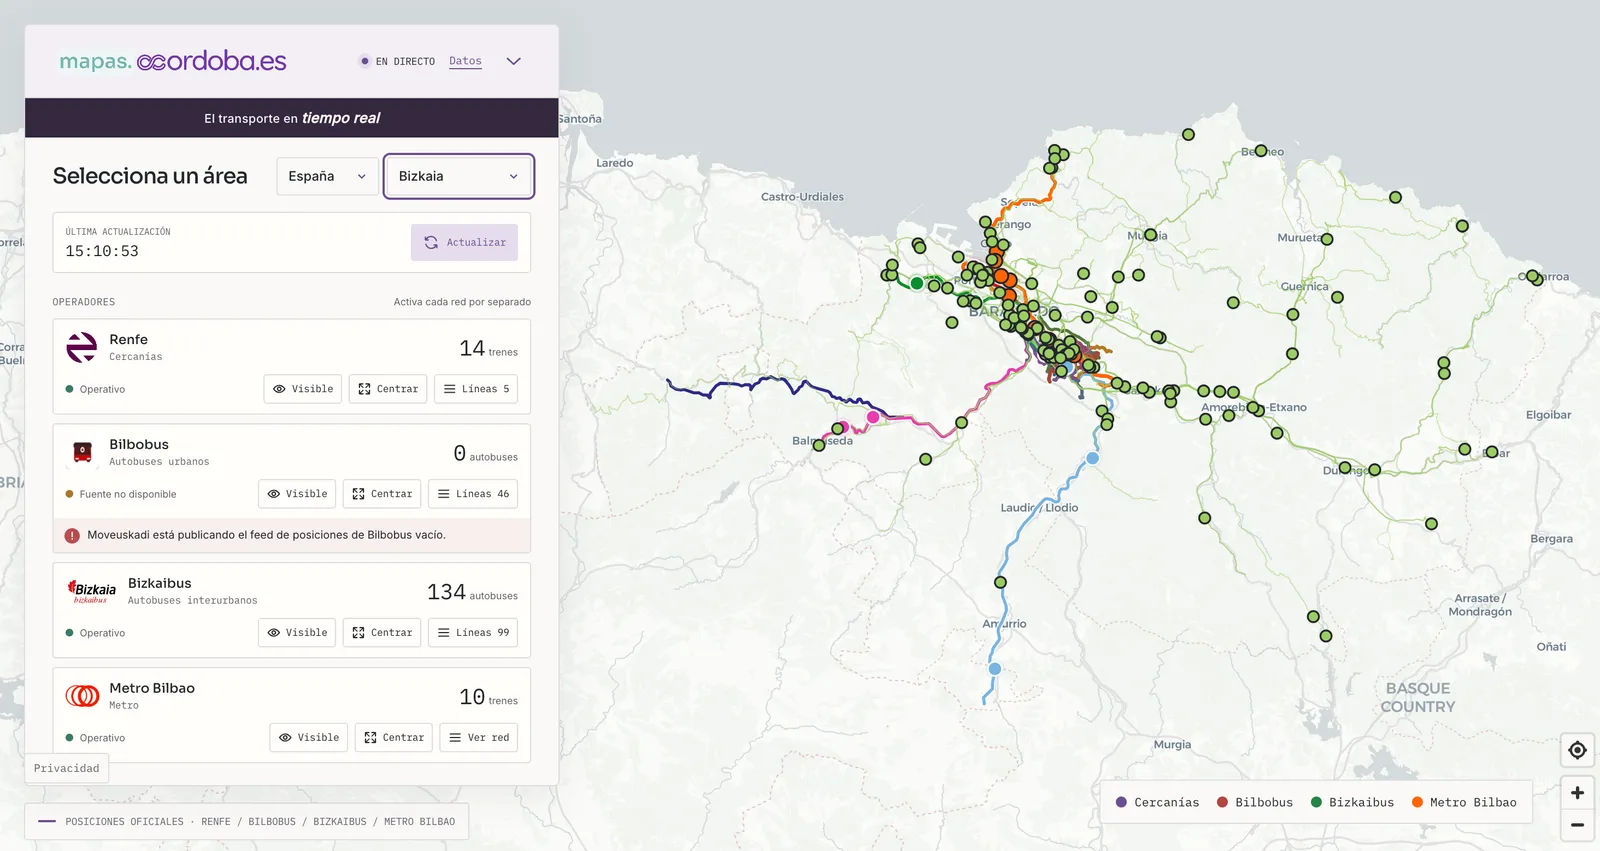Click the Cercanías legend color dot
The width and height of the screenshot is (1600, 851).
click(1121, 802)
